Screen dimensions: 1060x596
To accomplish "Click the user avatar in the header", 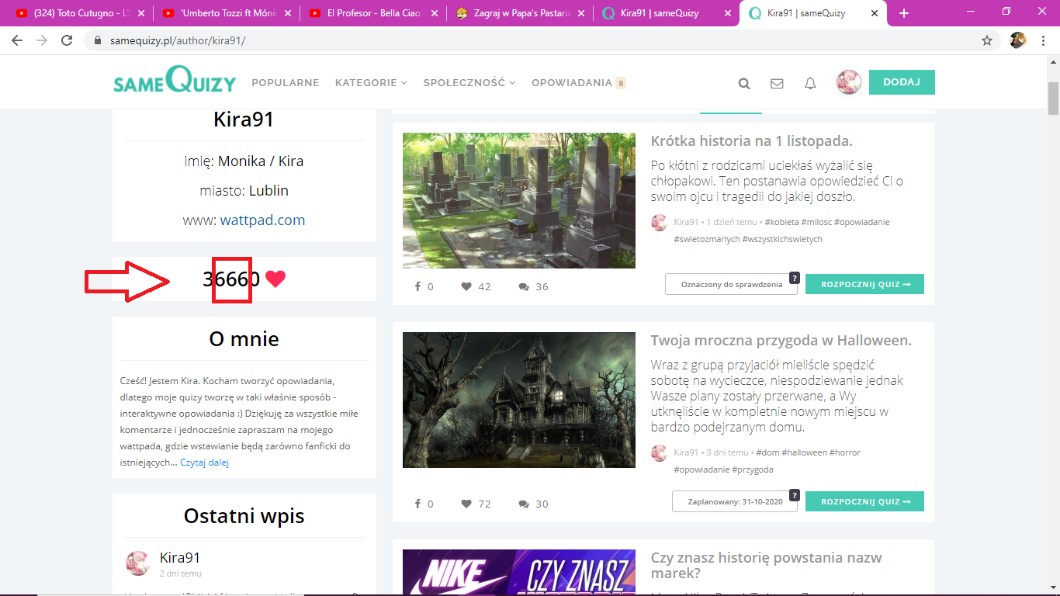I will pyautogui.click(x=848, y=83).
